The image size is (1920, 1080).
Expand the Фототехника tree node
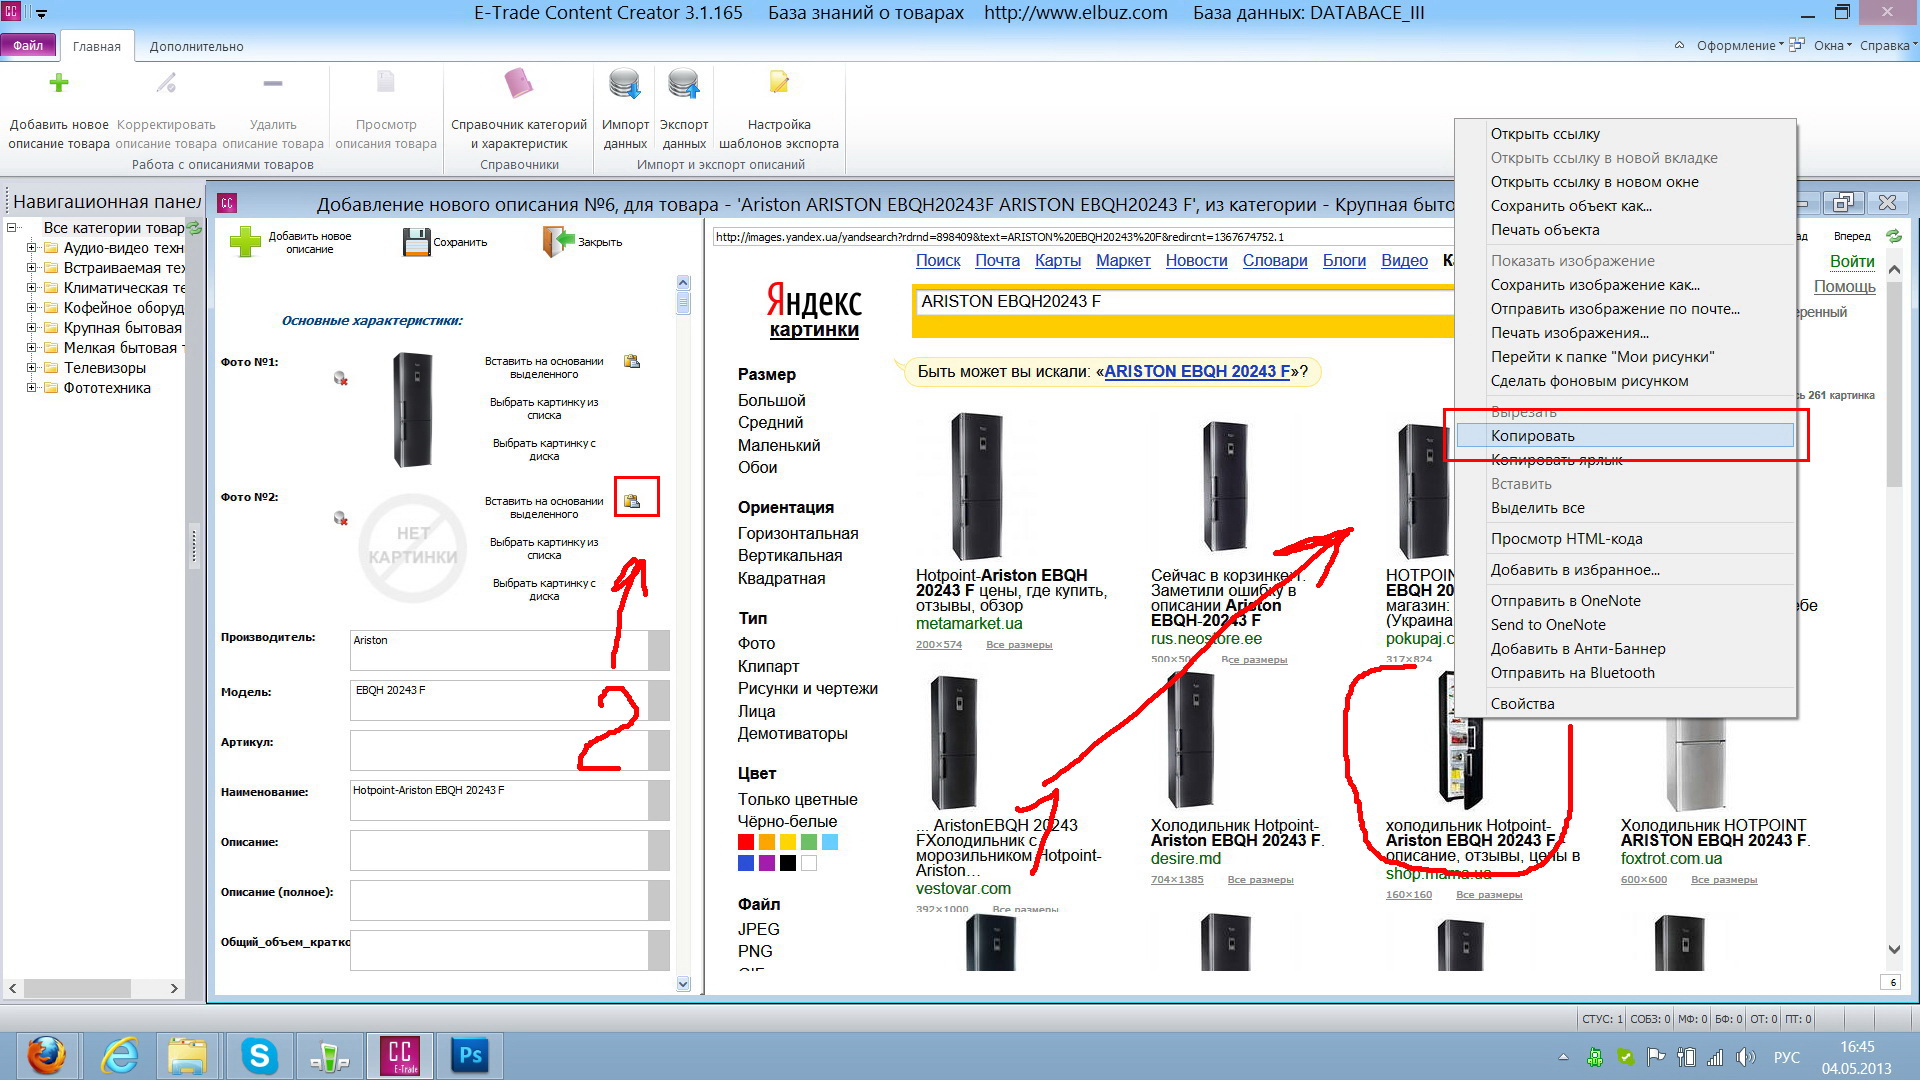coord(31,388)
